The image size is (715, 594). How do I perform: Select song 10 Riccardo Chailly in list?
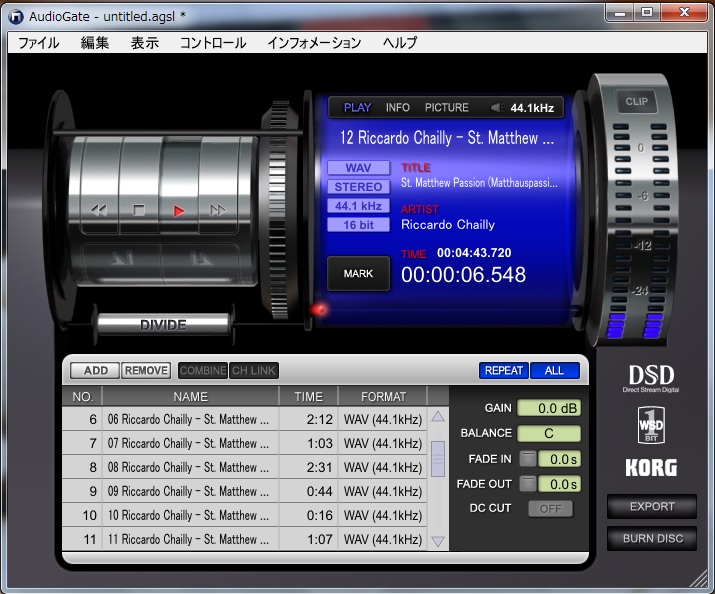[x=244, y=515]
